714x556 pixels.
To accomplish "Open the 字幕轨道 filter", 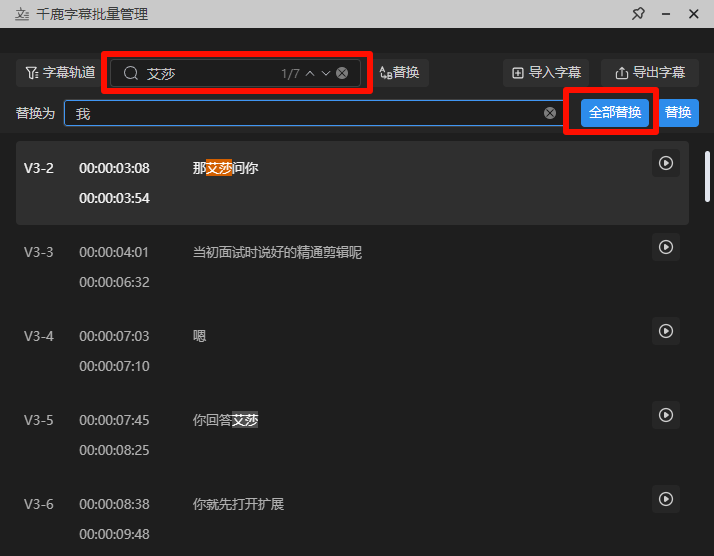I will click(61, 73).
